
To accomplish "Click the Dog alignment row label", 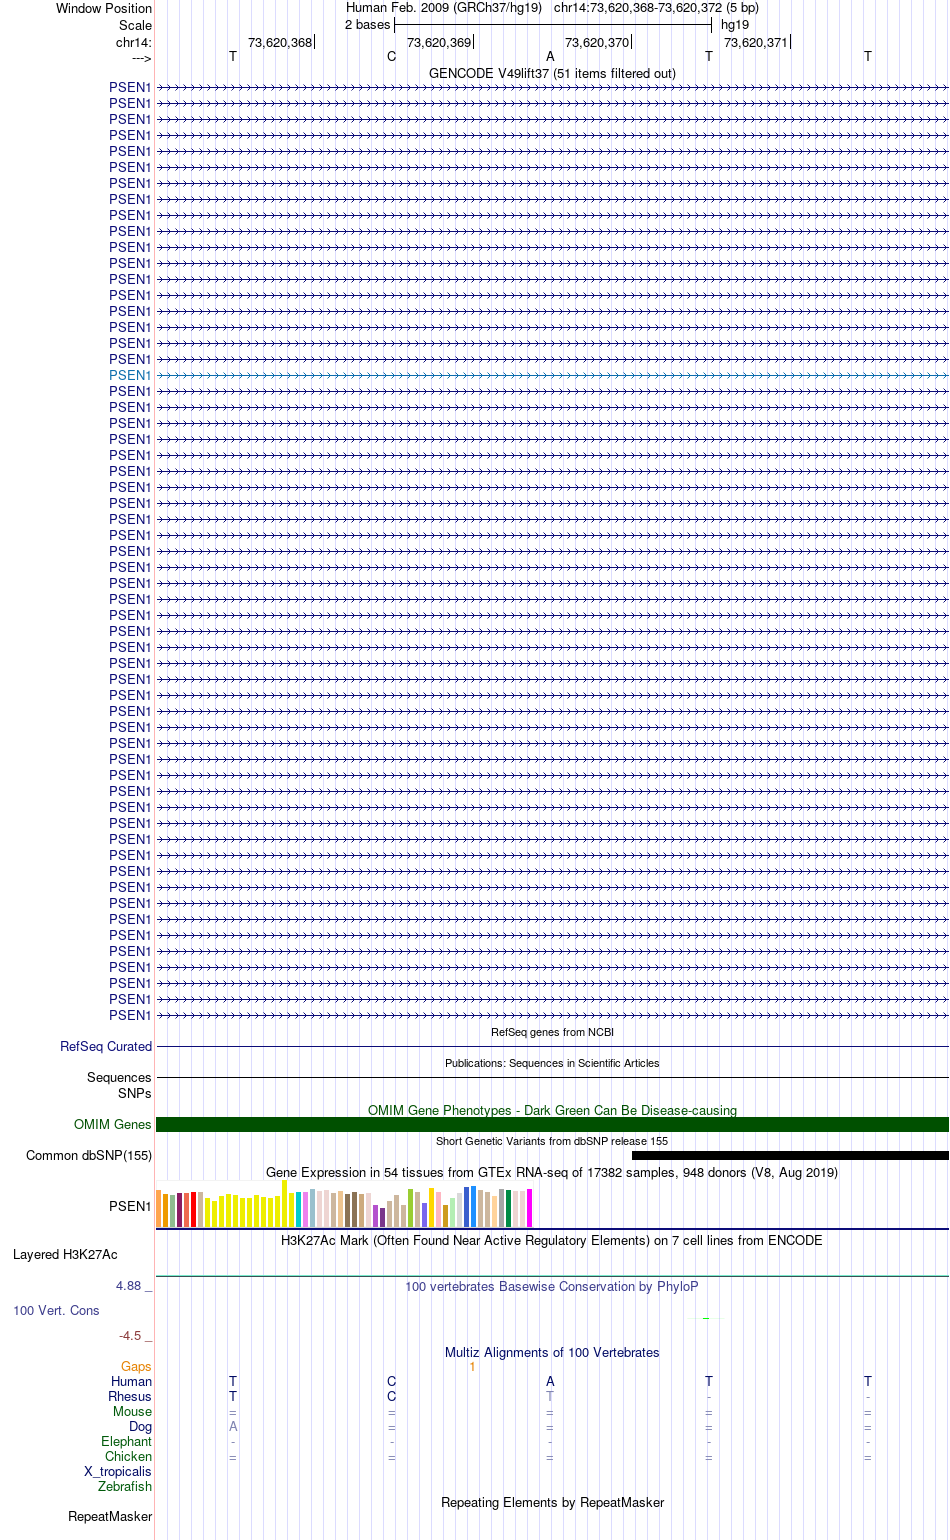I will [x=140, y=1426].
